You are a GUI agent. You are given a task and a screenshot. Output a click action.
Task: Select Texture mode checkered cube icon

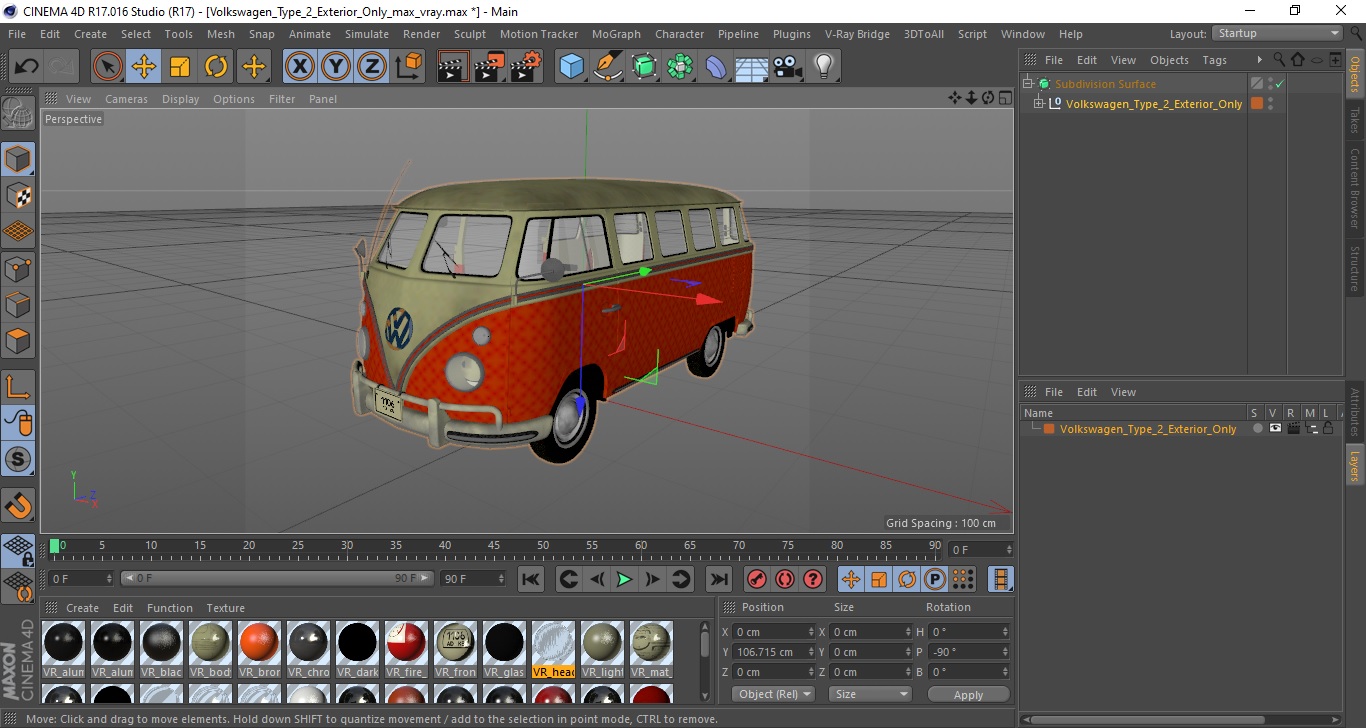[18, 196]
